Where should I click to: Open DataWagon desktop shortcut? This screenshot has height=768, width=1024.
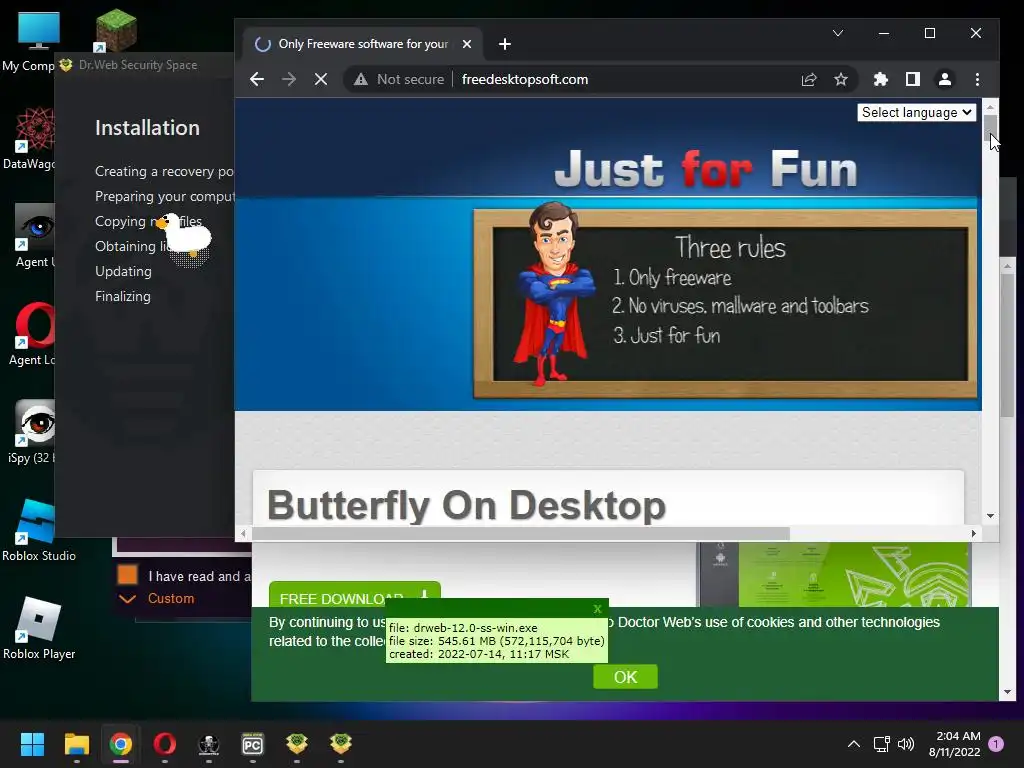pyautogui.click(x=29, y=138)
